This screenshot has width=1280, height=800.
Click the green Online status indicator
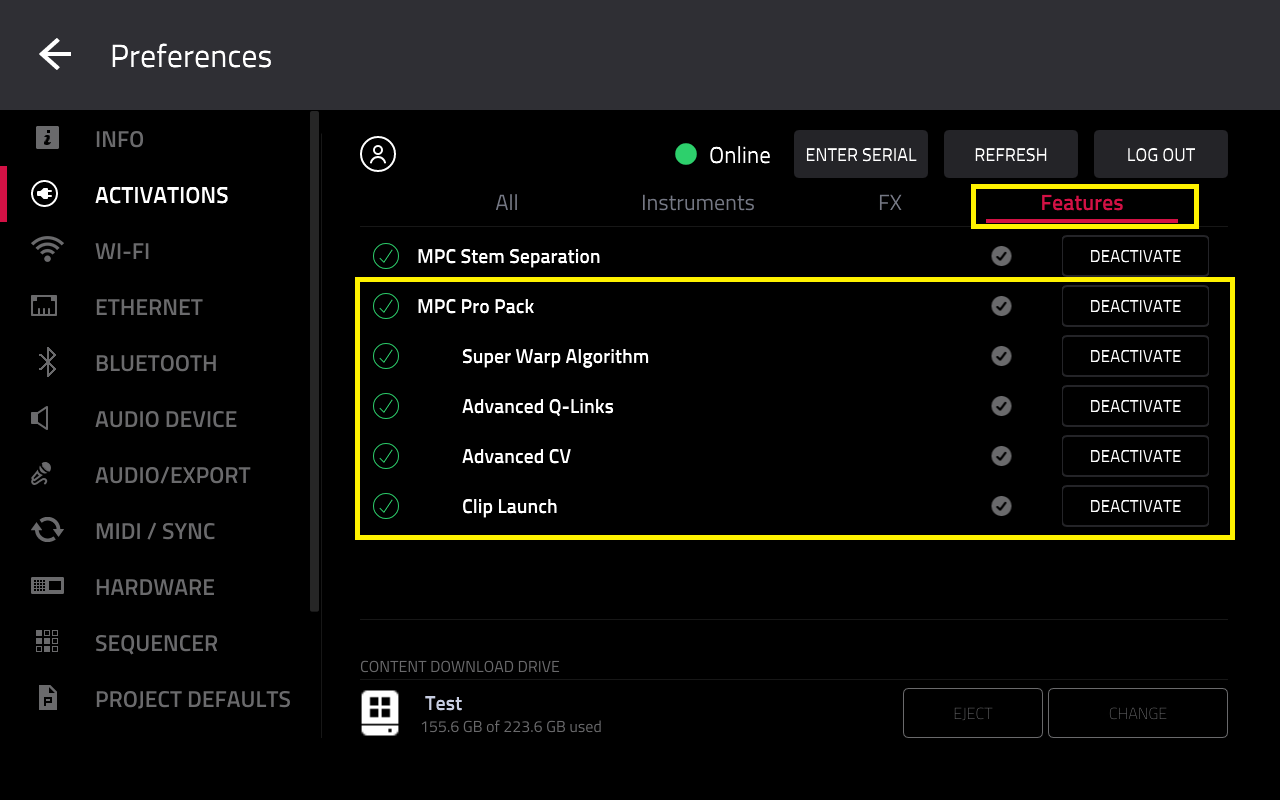click(x=686, y=154)
